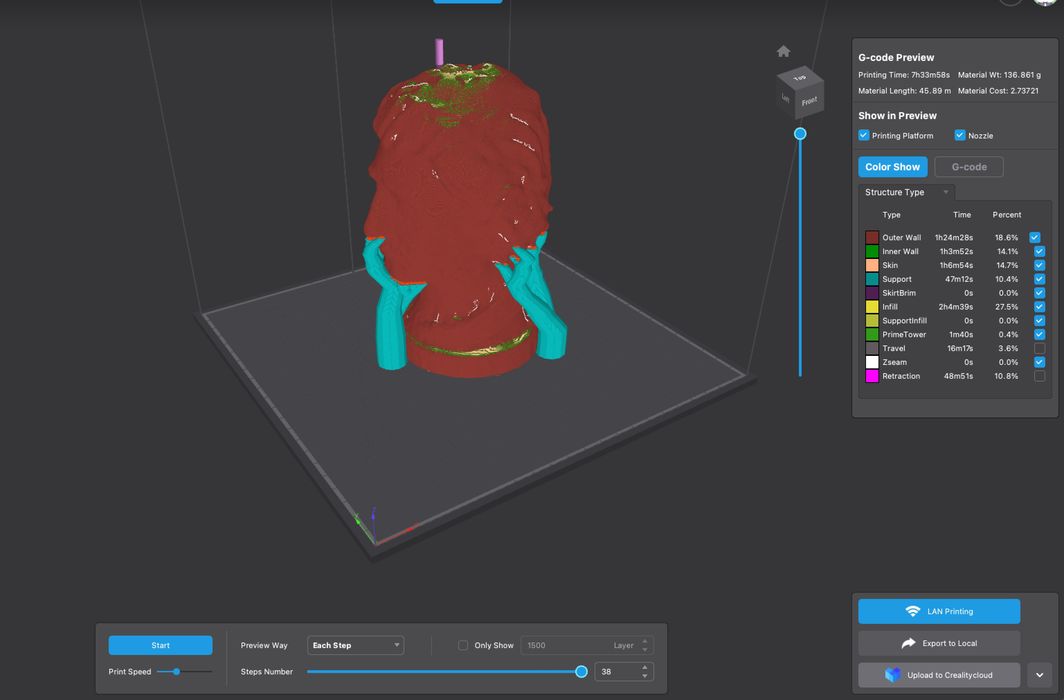1064x700 pixels.
Task: Open the Preview Way Each Step dropdown
Action: coord(355,645)
